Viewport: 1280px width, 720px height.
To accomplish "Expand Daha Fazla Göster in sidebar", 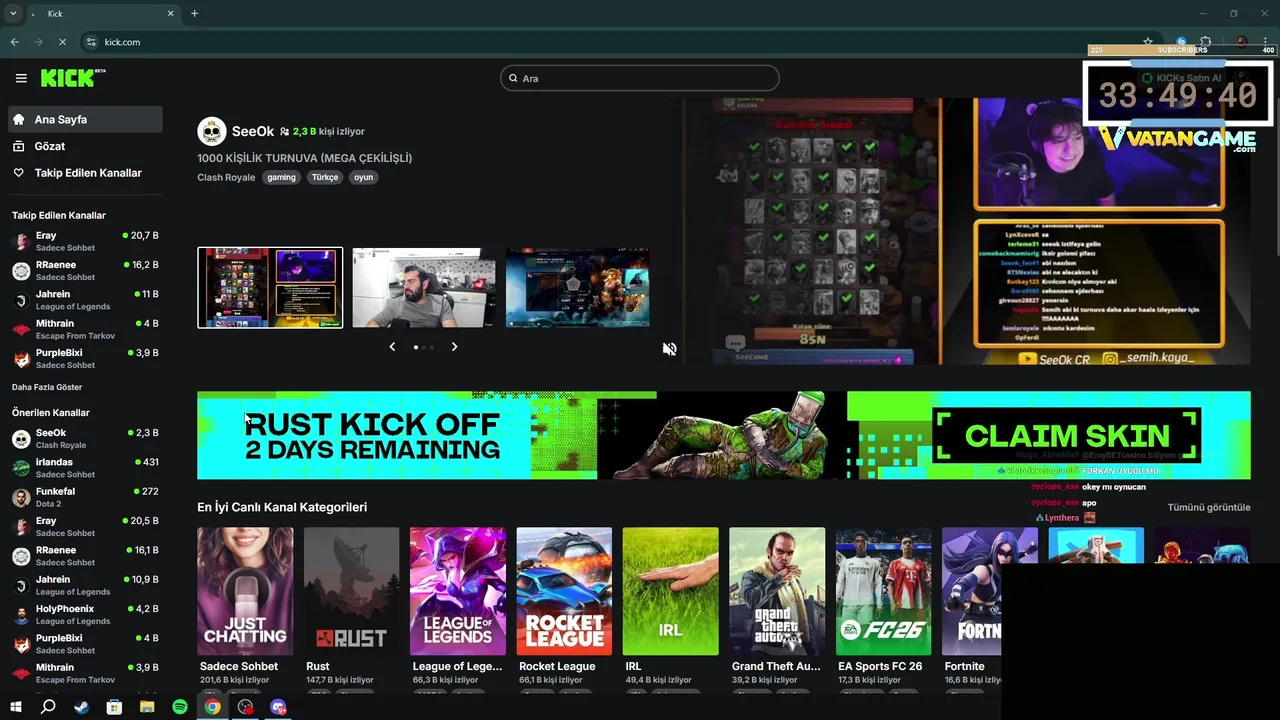I will [47, 387].
